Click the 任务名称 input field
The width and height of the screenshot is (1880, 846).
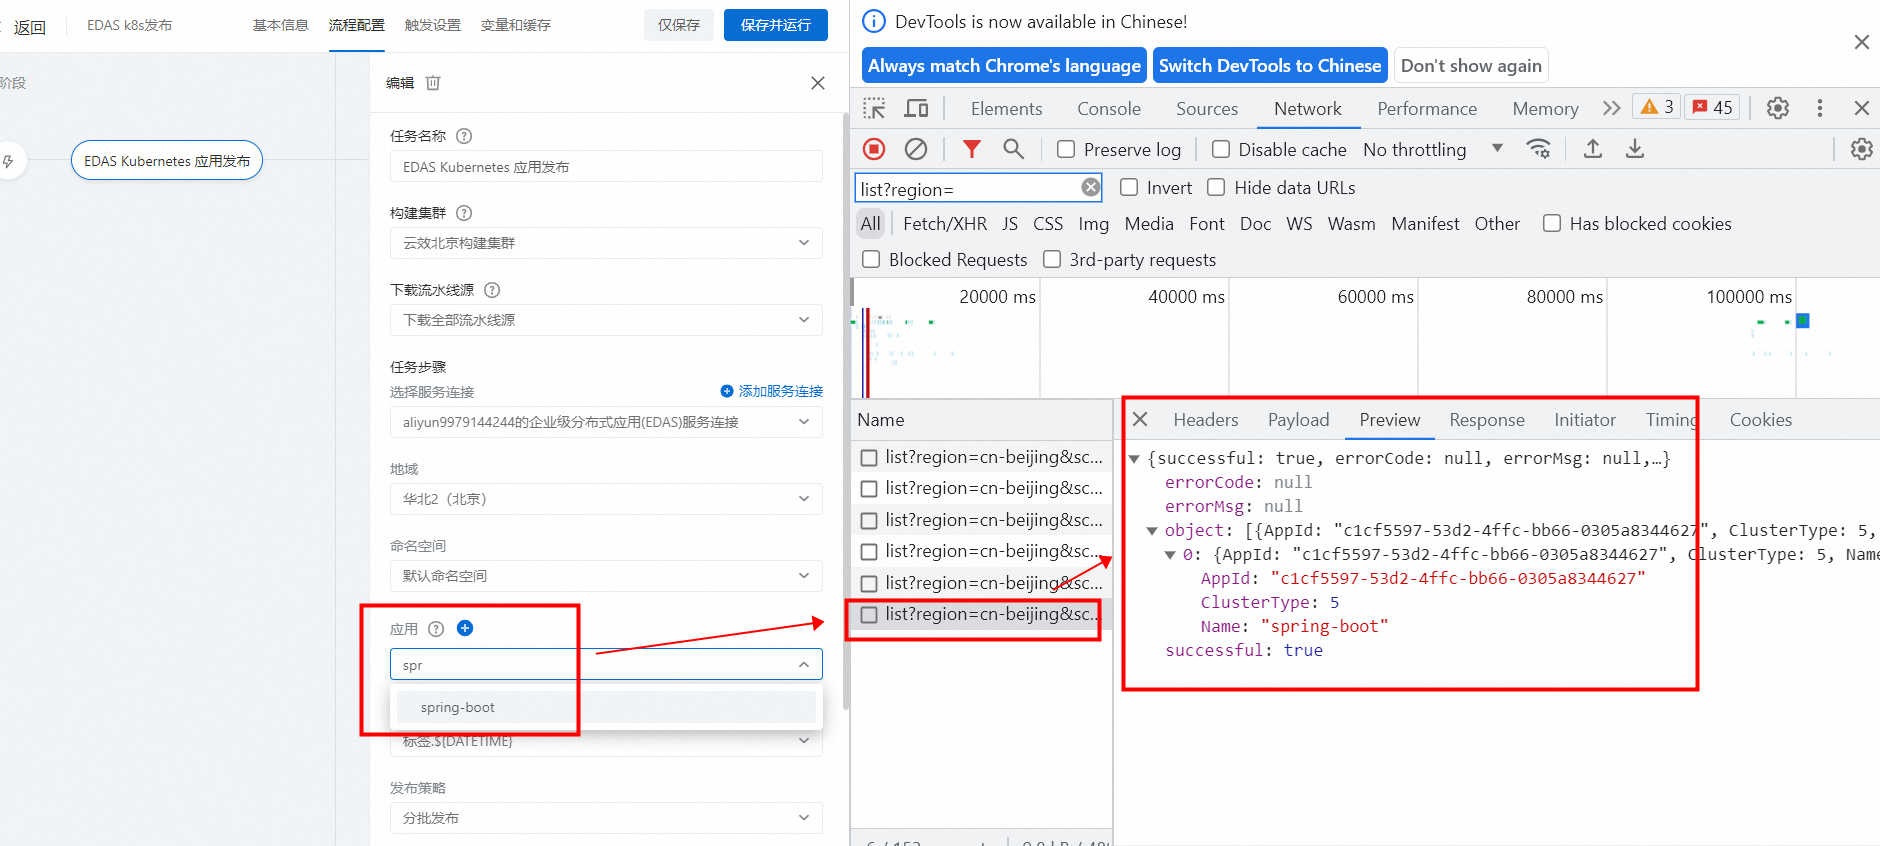tap(606, 166)
